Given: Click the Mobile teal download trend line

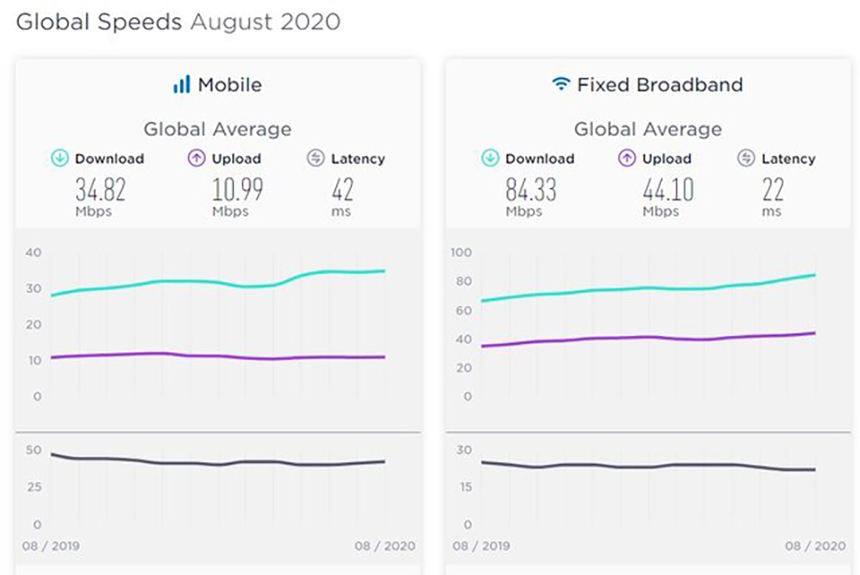Looking at the screenshot, I should pos(200,281).
